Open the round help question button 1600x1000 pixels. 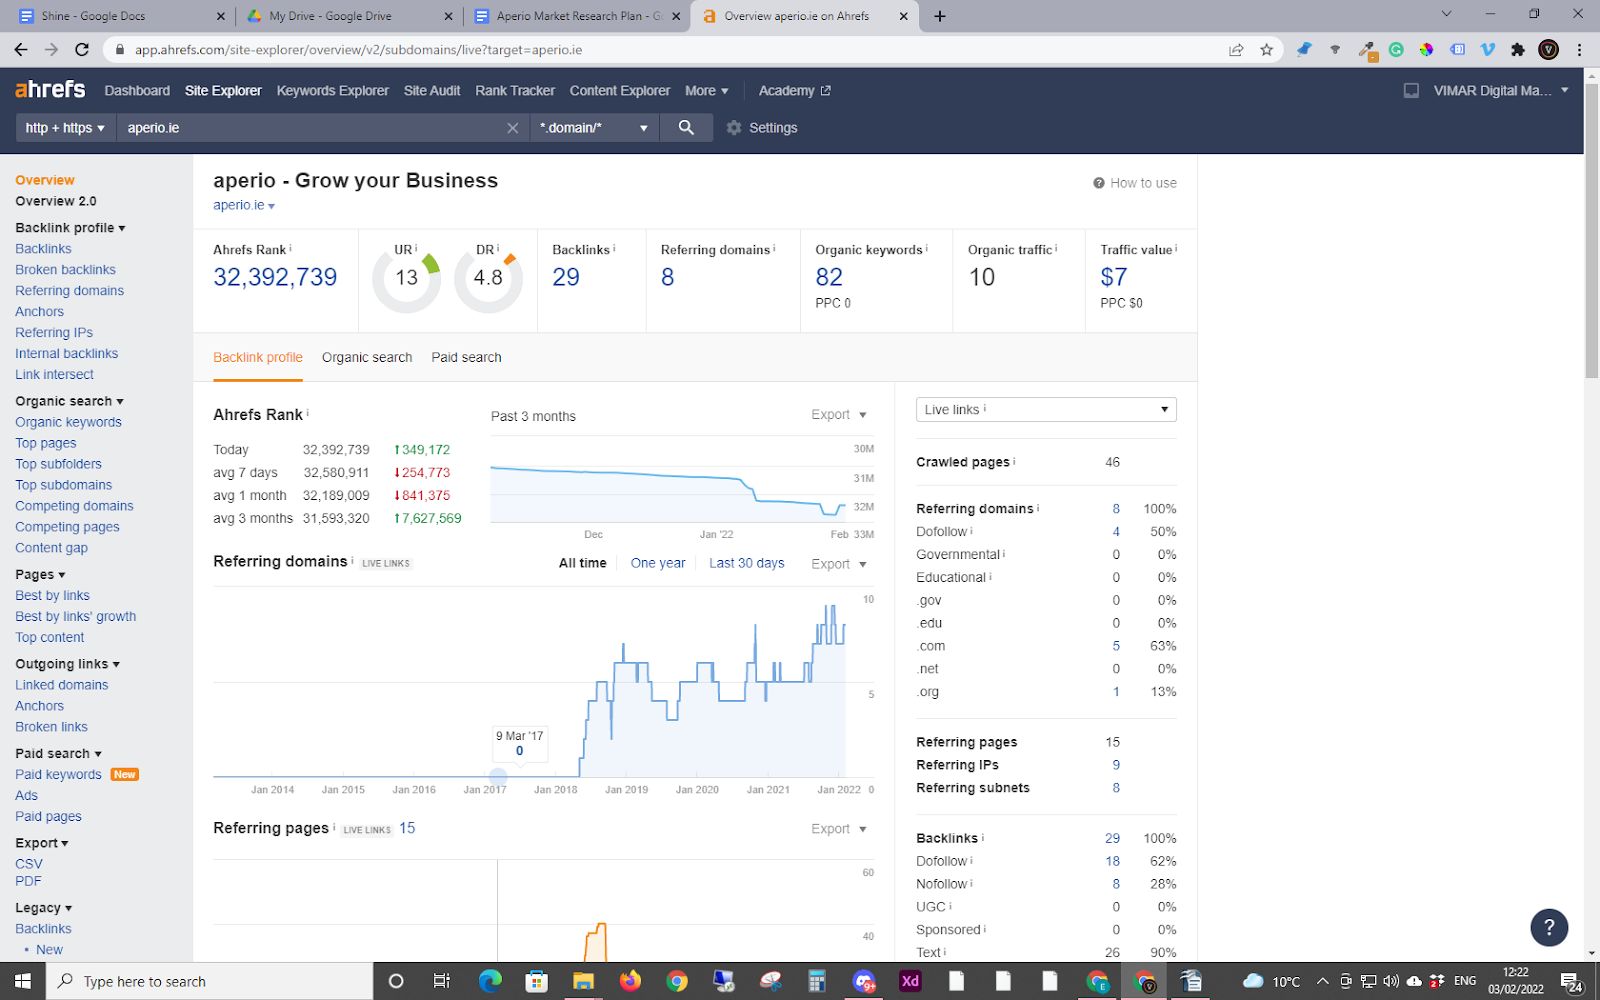[x=1549, y=927]
